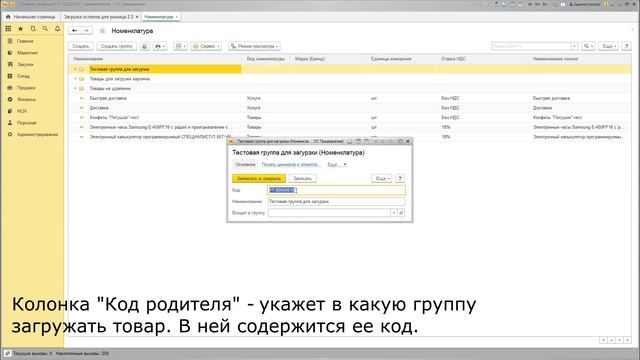Click Записать и закрыть button

point(259,178)
